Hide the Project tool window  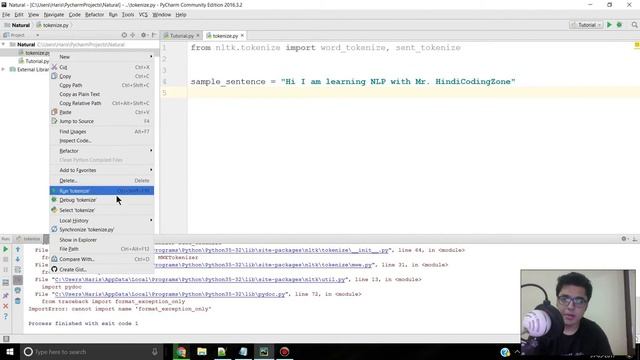pos(154,35)
